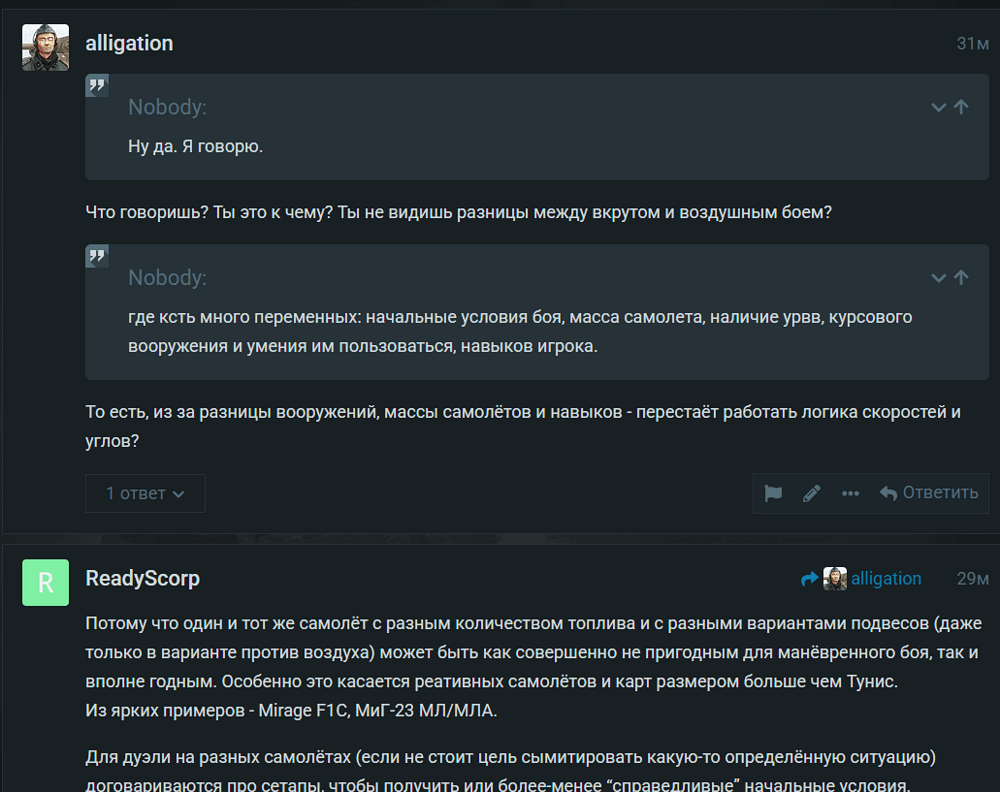
Task: Expand the "1 ответ" replies list
Action: tap(145, 493)
